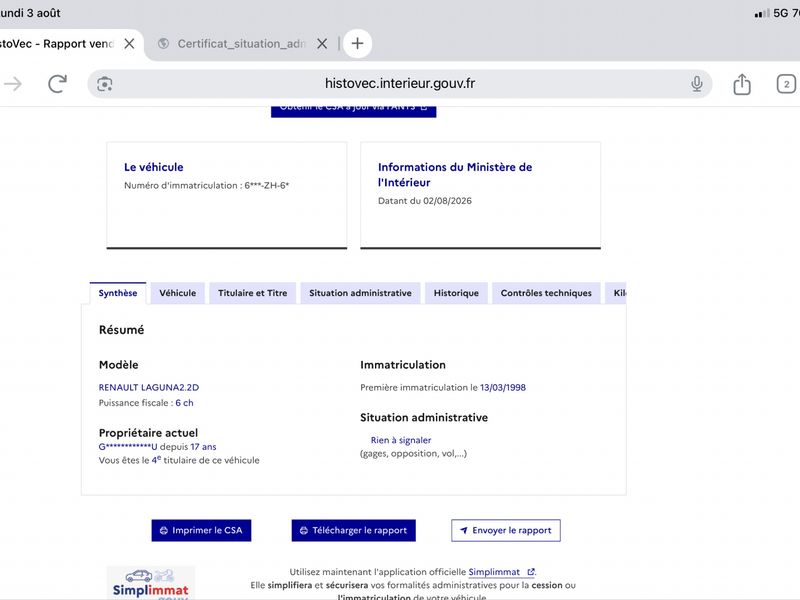Select the RENAULT LAGUNA2.2D model text
This screenshot has width=800, height=600.
(x=149, y=387)
